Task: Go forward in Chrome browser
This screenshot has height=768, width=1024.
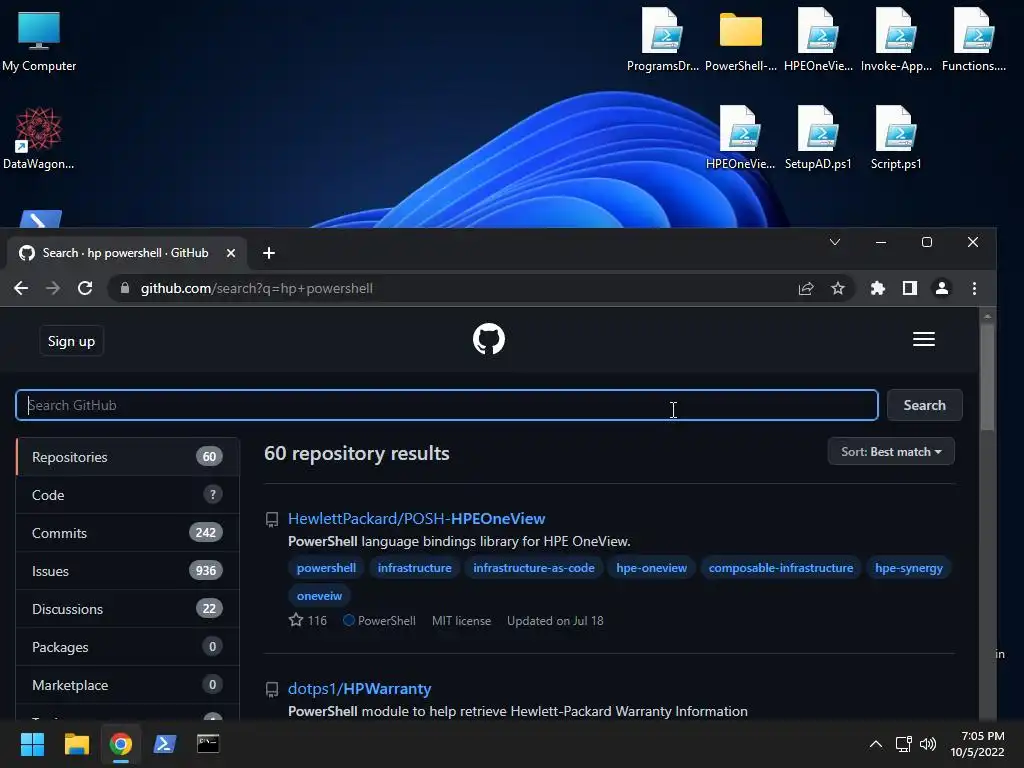Action: coord(53,288)
